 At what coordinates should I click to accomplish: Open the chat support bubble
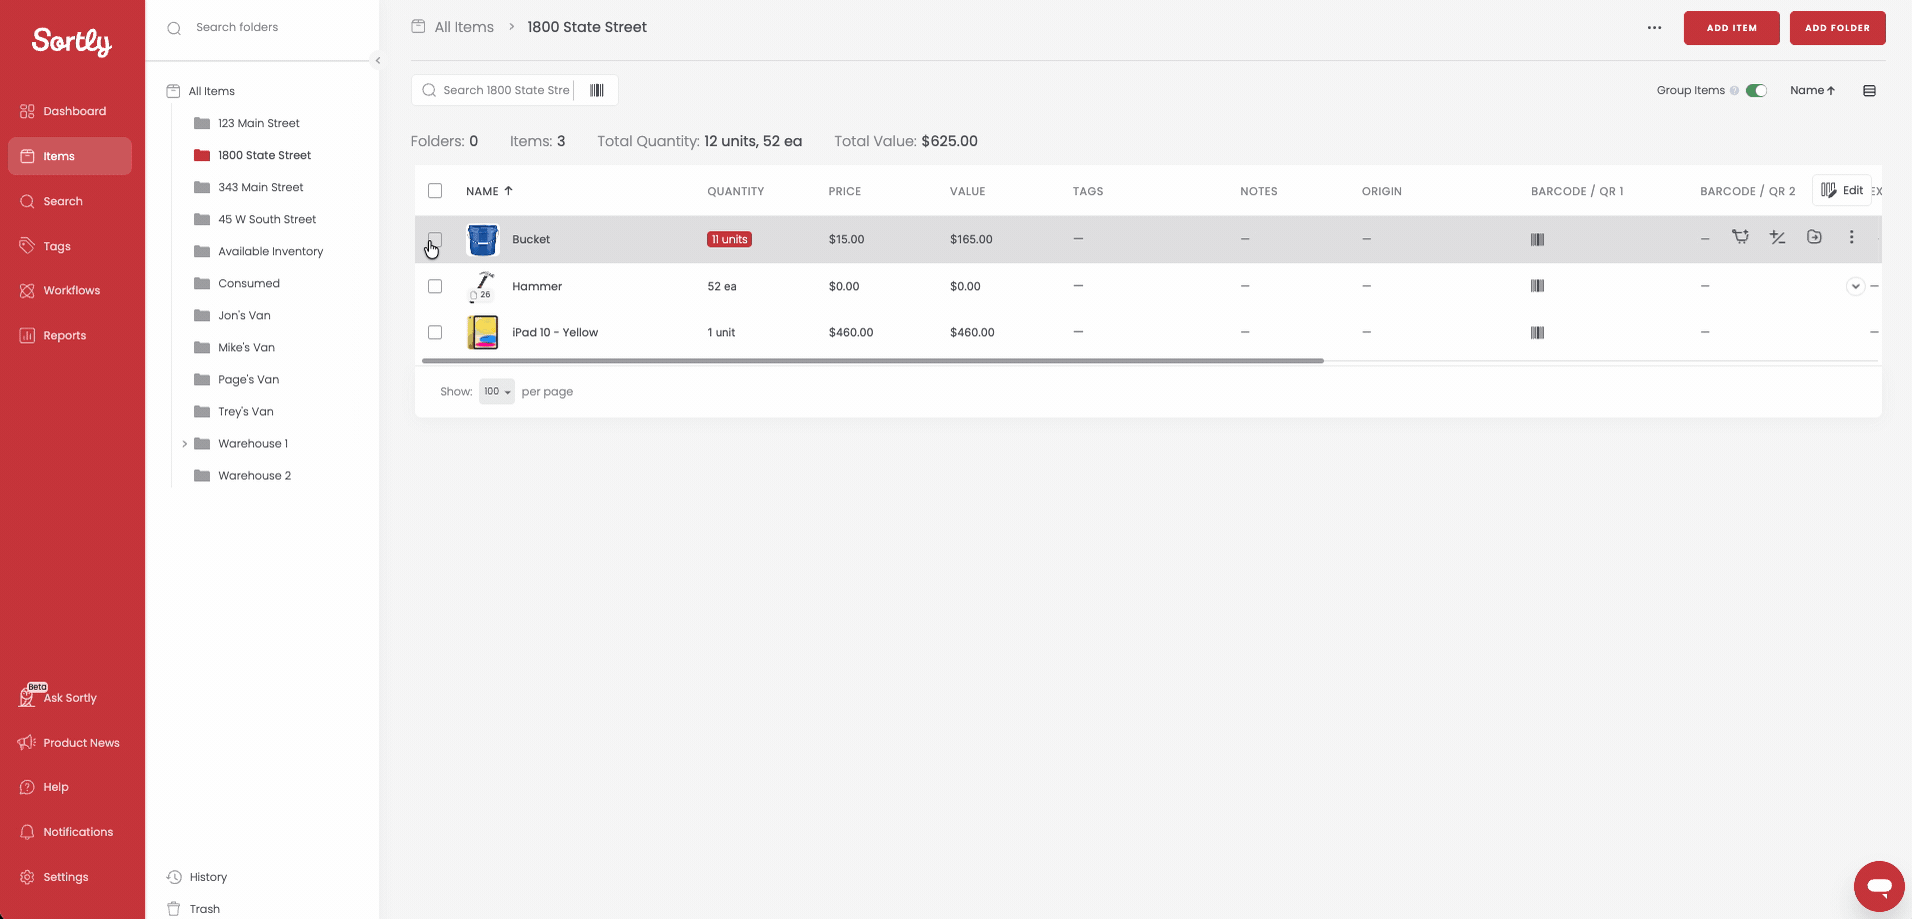pos(1878,886)
